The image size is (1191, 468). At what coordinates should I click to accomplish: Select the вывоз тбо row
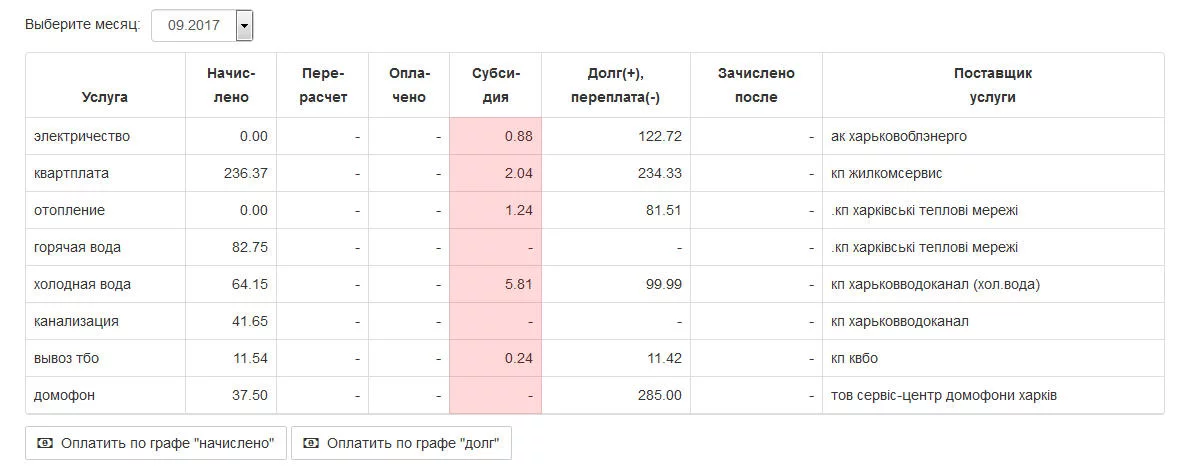(x=595, y=359)
